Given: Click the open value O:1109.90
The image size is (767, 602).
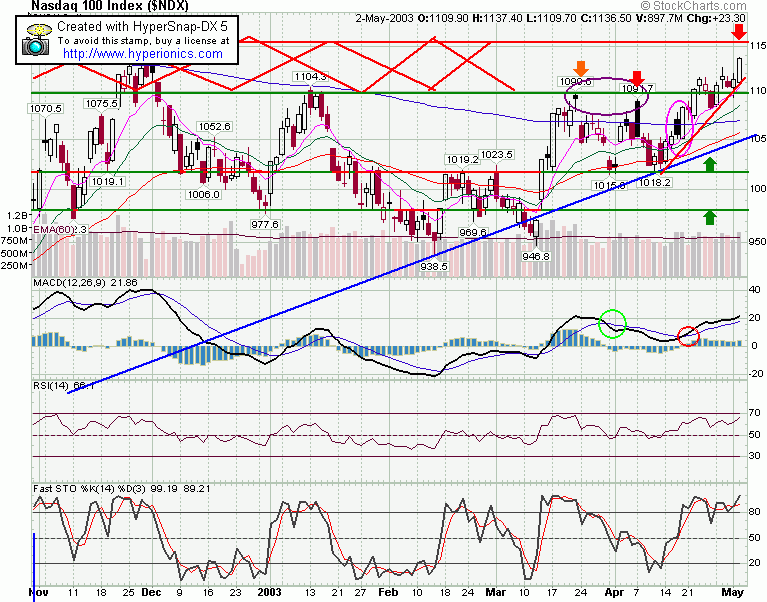Looking at the screenshot, I should click(443, 18).
